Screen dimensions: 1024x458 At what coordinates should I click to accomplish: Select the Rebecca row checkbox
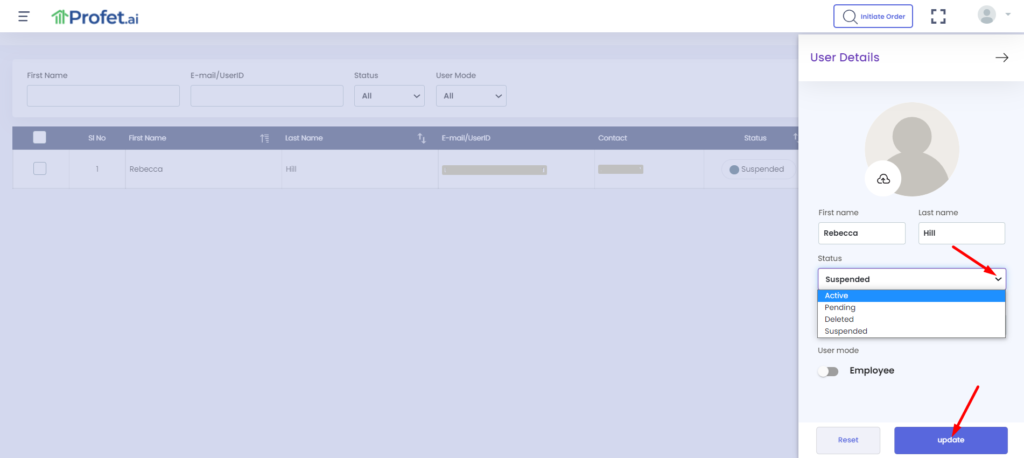pyautogui.click(x=40, y=169)
